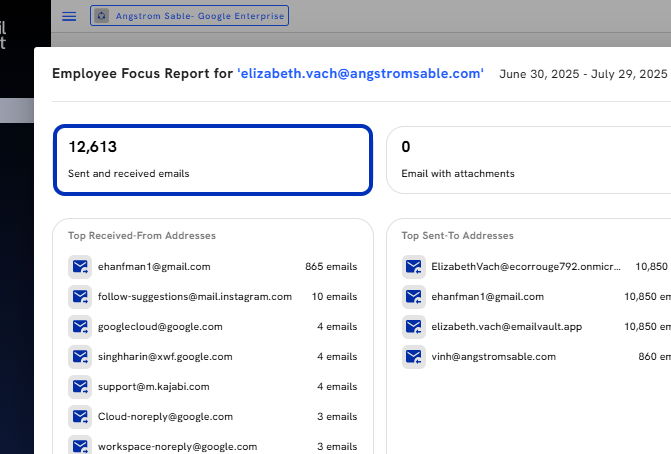The image size is (671, 454).
Task: Click mail icon beside Cloud-noreply@google.com
Action: (80, 417)
